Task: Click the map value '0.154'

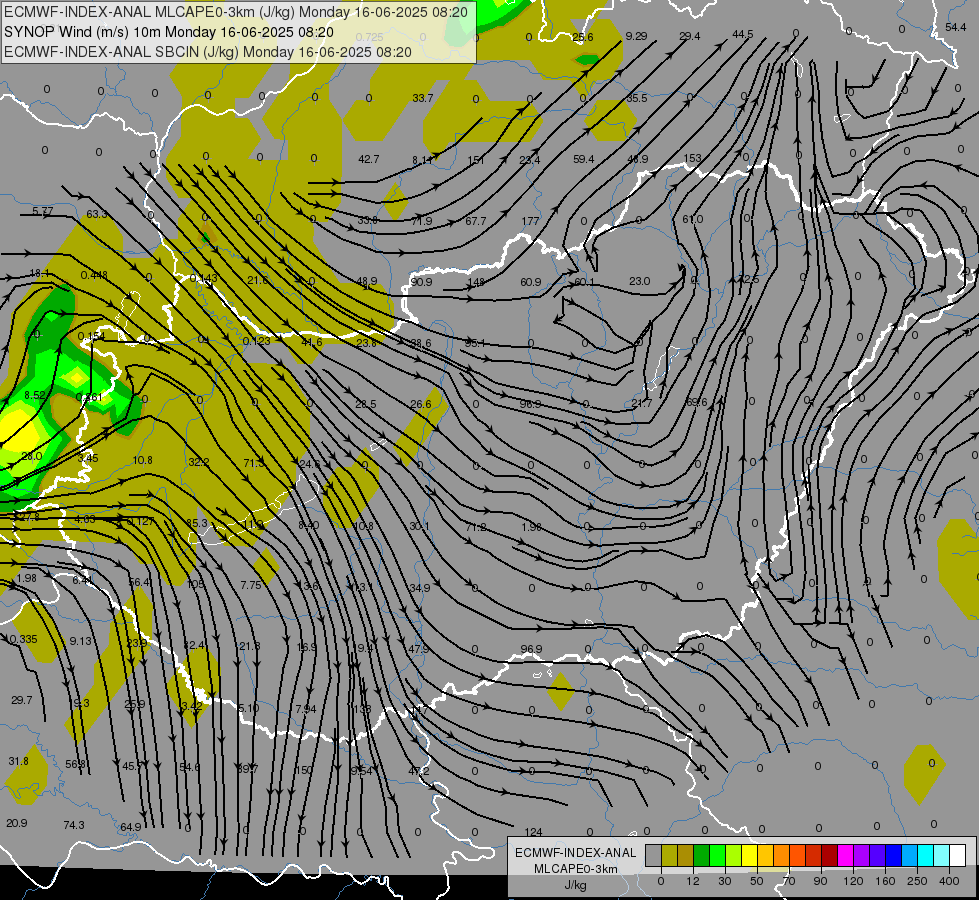Action: (x=92, y=336)
